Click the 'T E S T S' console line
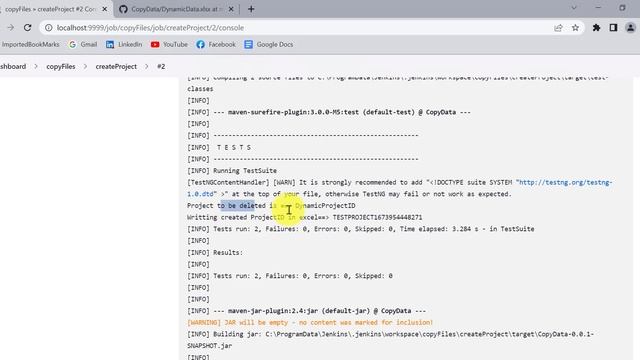640x360 pixels. 219,147
